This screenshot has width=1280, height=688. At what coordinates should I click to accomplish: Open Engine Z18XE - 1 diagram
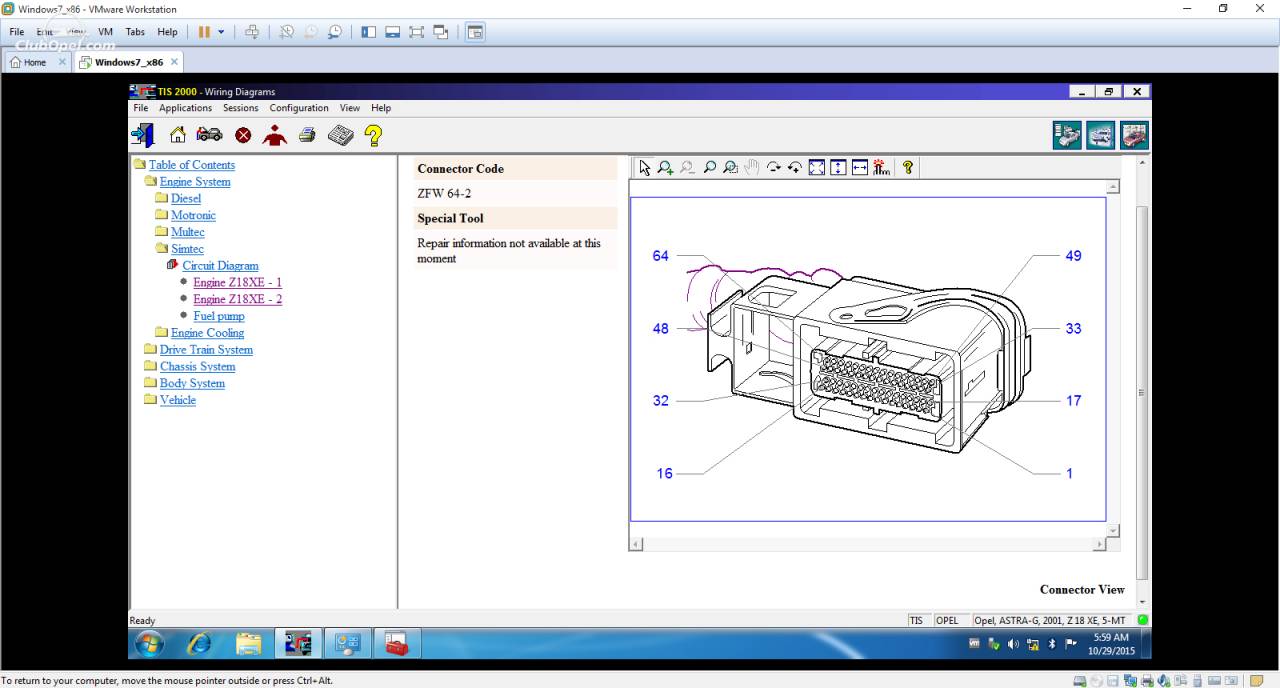pos(238,283)
